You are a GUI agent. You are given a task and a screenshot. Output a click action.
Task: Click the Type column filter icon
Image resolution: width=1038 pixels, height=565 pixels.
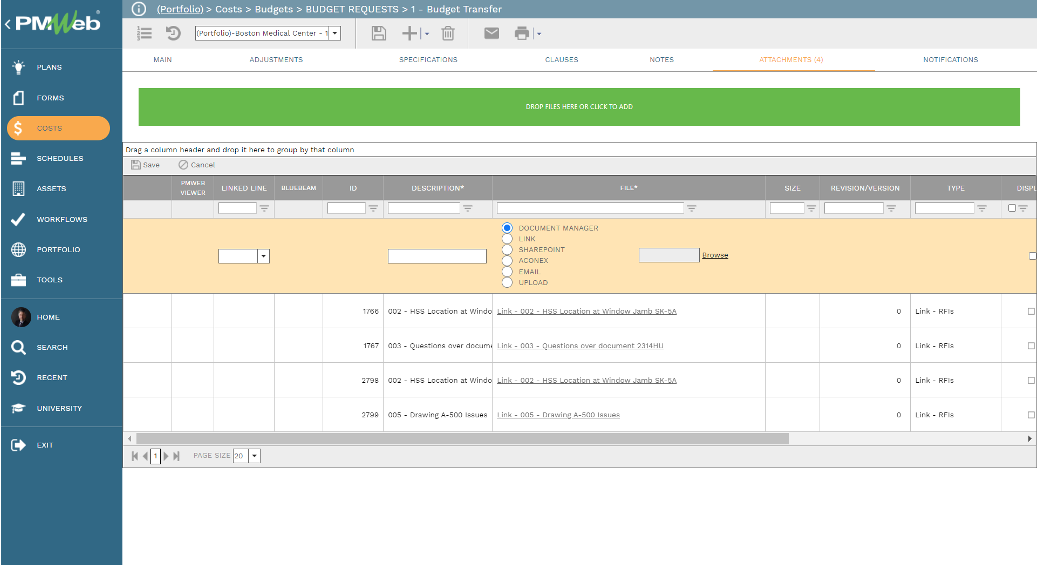tap(982, 208)
